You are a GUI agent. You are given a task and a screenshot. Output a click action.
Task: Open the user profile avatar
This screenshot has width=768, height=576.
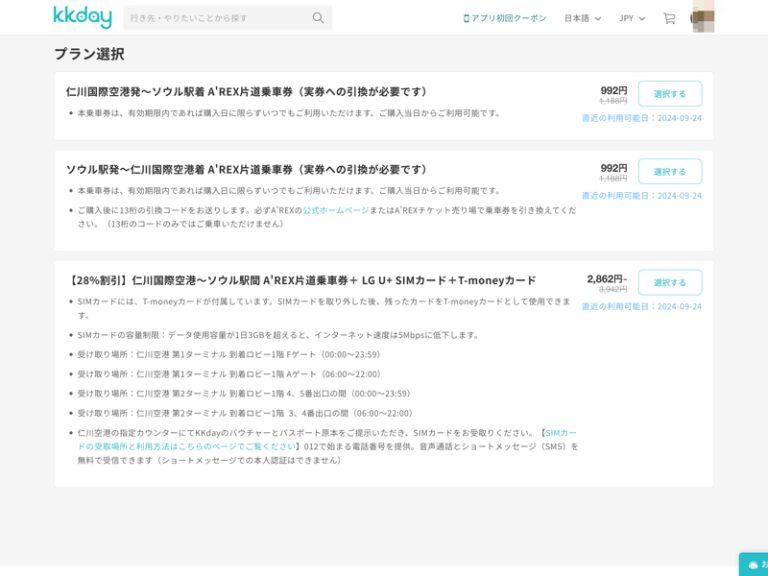click(702, 18)
